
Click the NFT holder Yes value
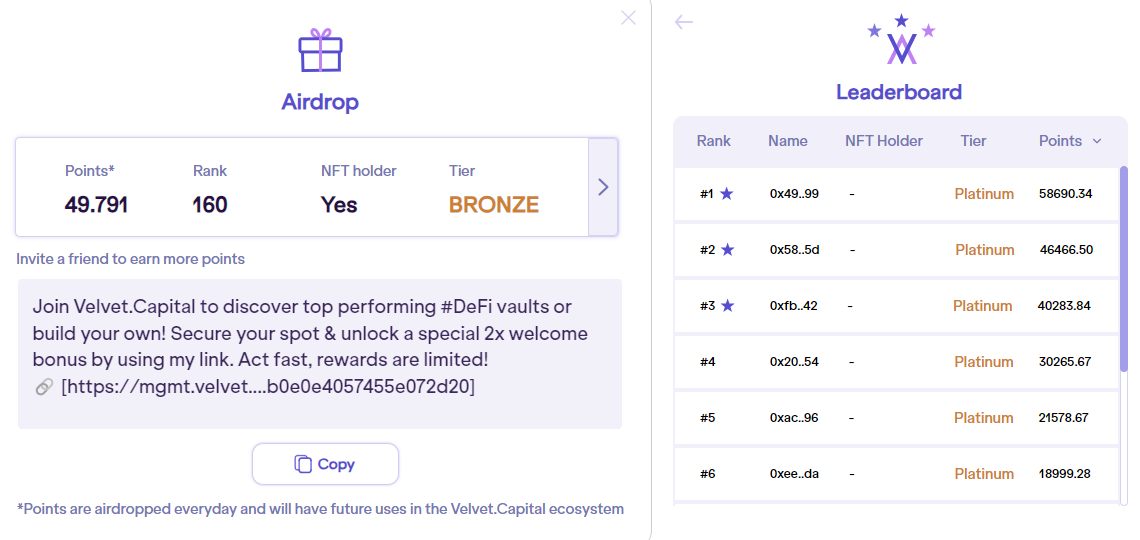(339, 205)
